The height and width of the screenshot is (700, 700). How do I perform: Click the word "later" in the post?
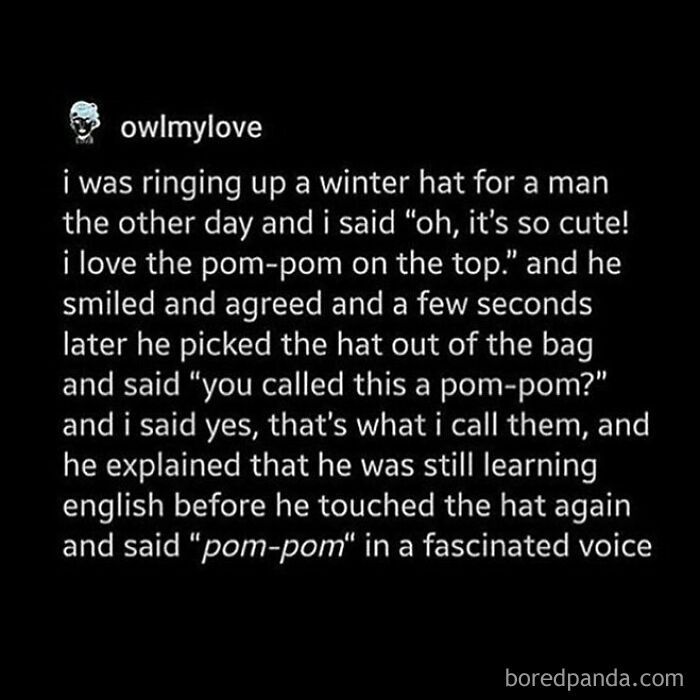[95, 345]
